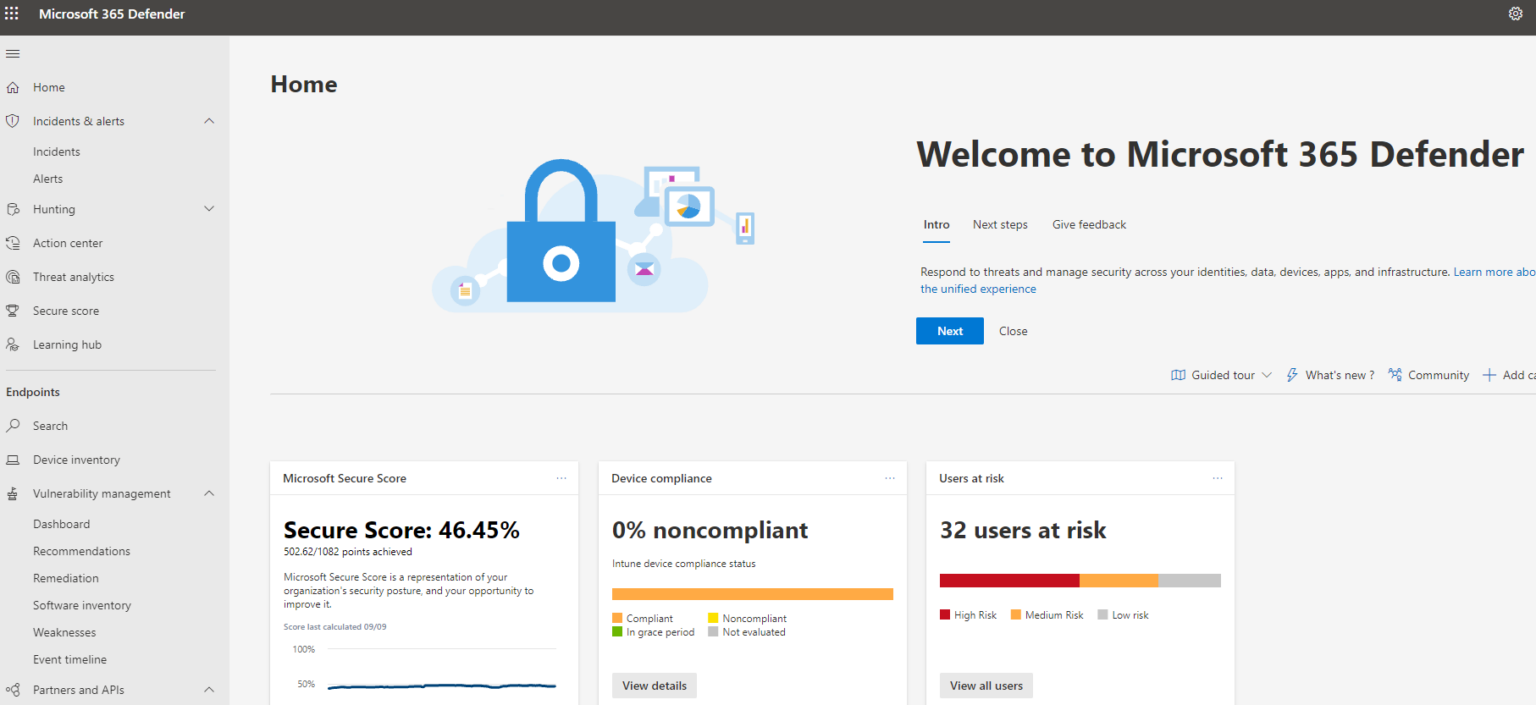The image size is (1536, 705).
Task: Click the Action center icon
Action: click(x=13, y=243)
